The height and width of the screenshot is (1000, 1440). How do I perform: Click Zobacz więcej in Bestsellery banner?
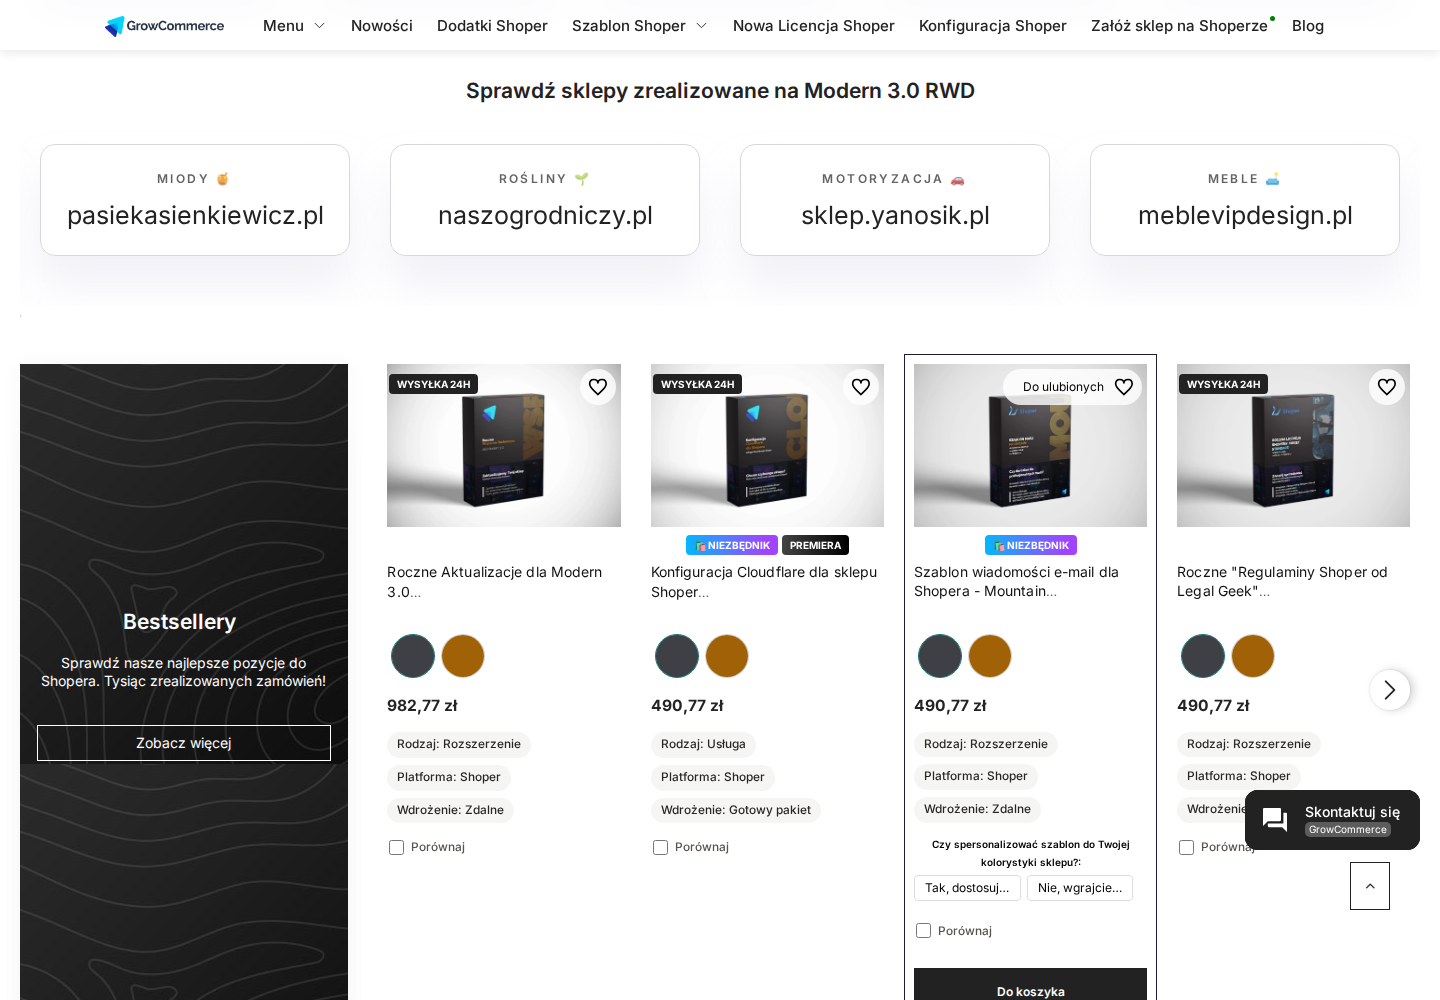tap(184, 743)
